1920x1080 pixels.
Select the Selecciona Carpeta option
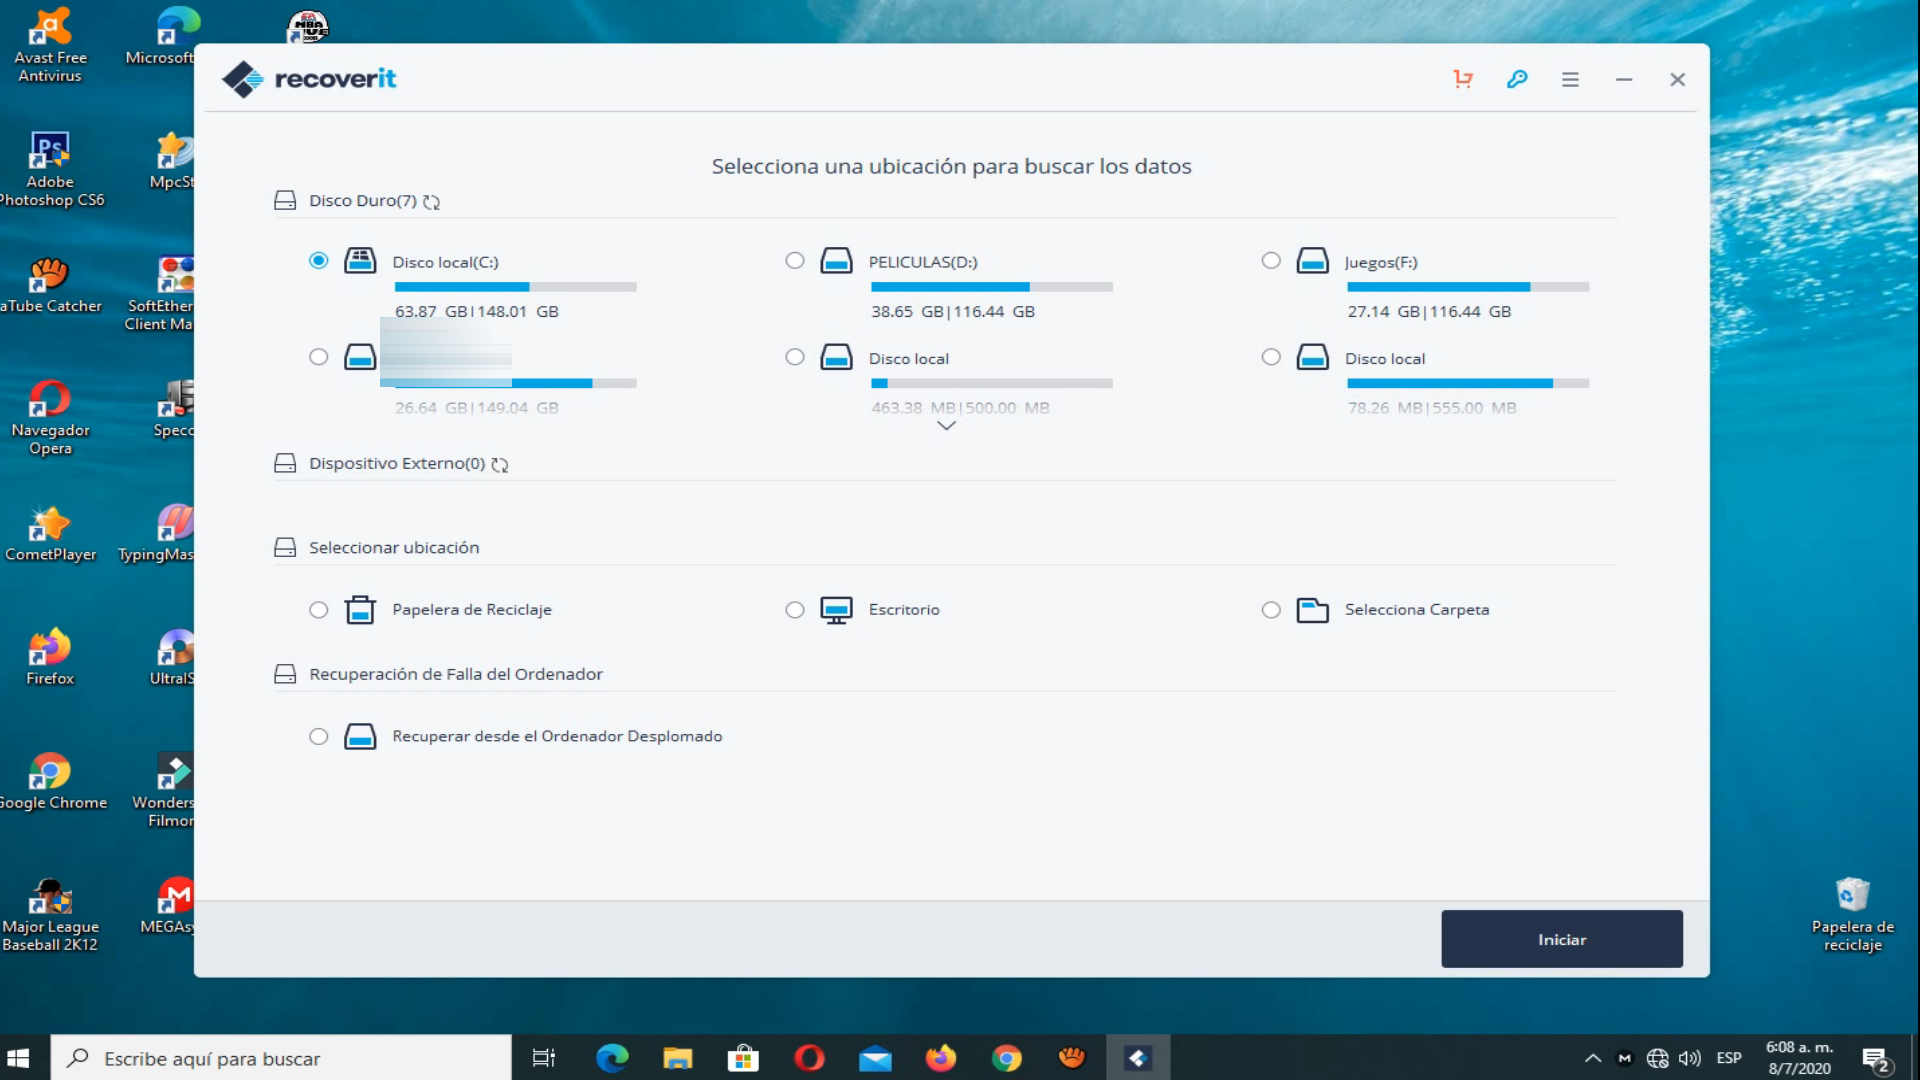pos(1271,610)
